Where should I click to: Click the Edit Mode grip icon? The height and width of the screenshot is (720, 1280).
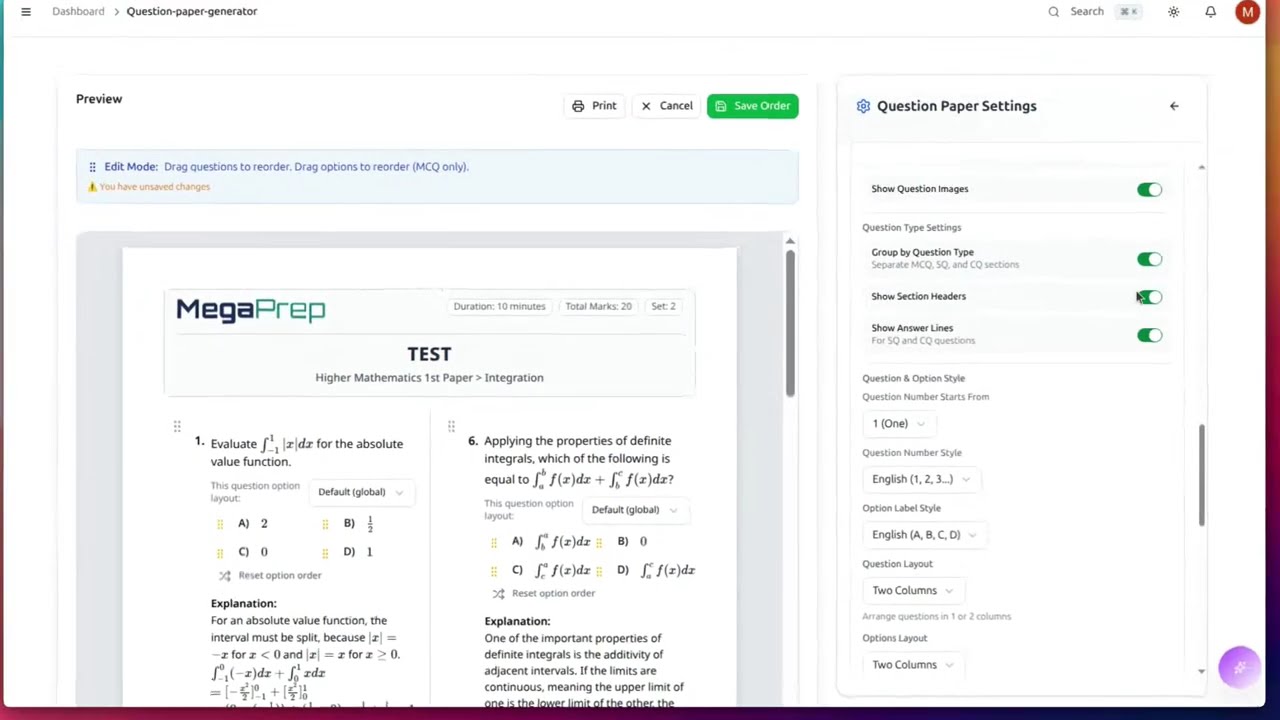coord(92,167)
